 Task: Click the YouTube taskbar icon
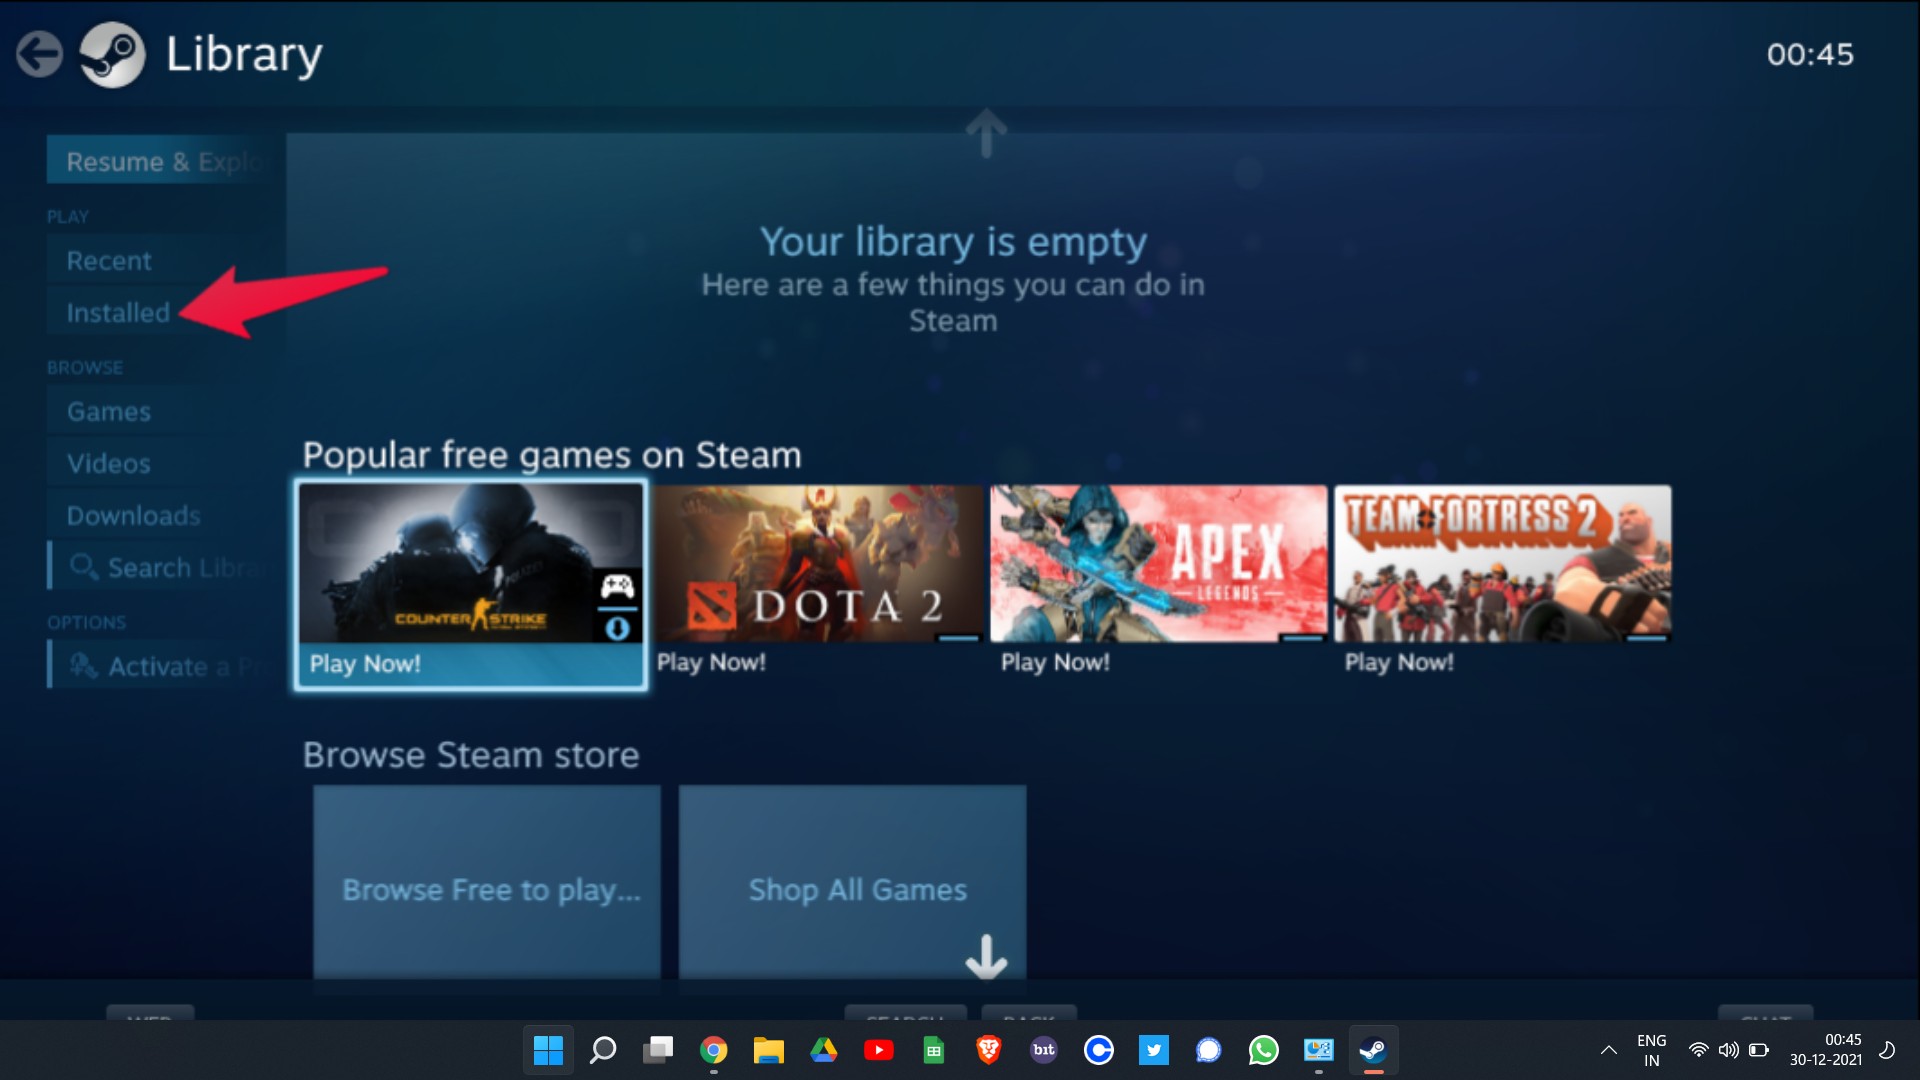878,1051
